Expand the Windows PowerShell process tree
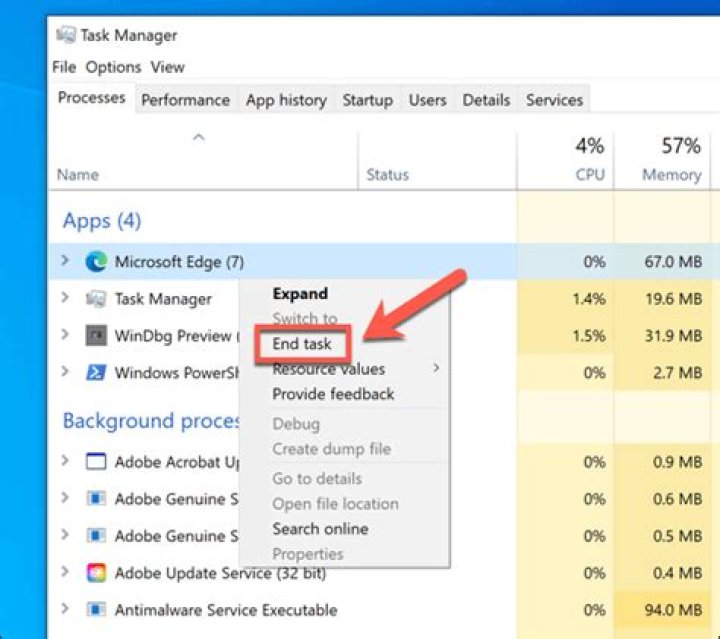720x639 pixels. tap(65, 373)
